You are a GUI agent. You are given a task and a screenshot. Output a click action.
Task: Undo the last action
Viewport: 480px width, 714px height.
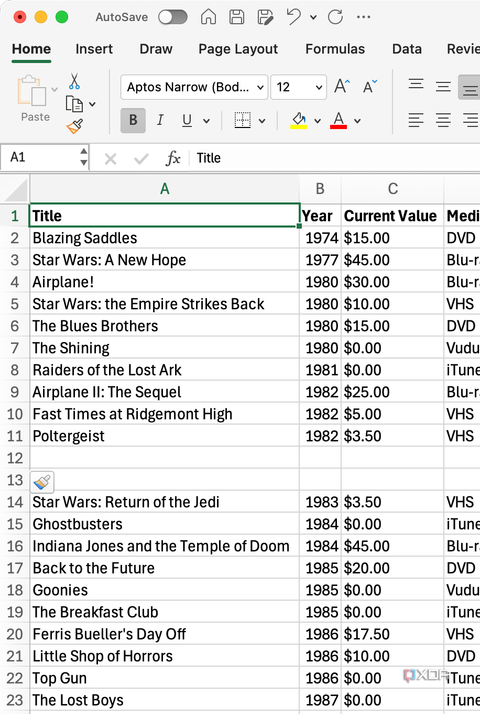click(294, 17)
